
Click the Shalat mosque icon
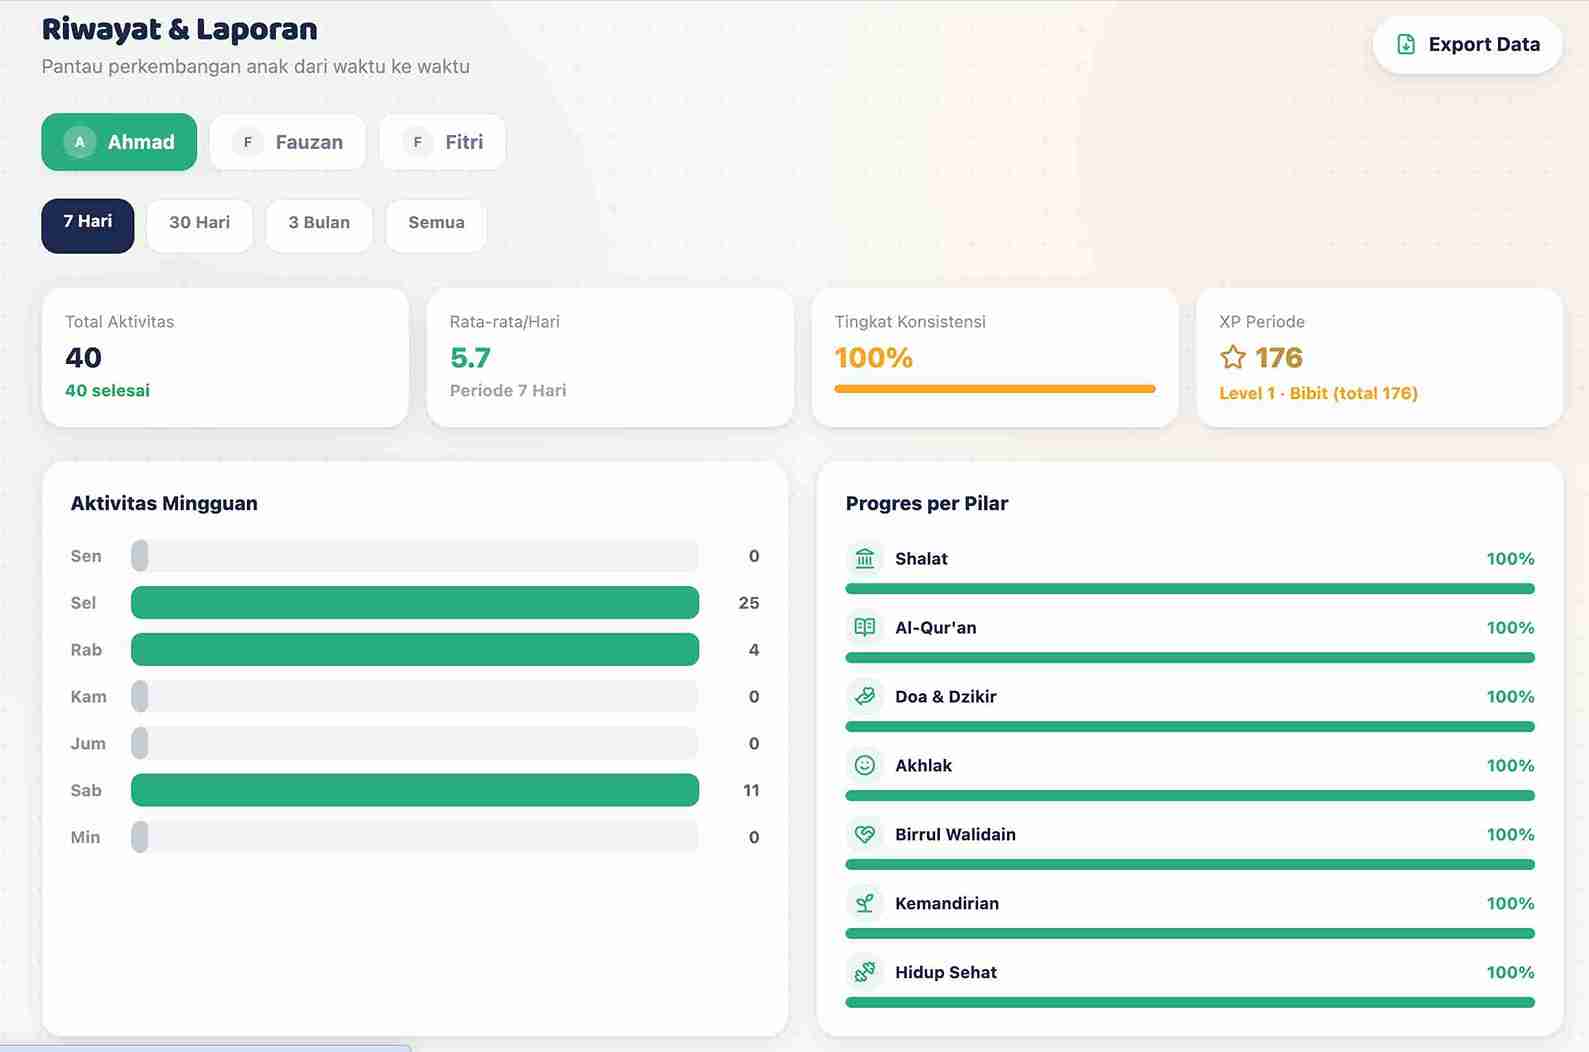click(865, 558)
